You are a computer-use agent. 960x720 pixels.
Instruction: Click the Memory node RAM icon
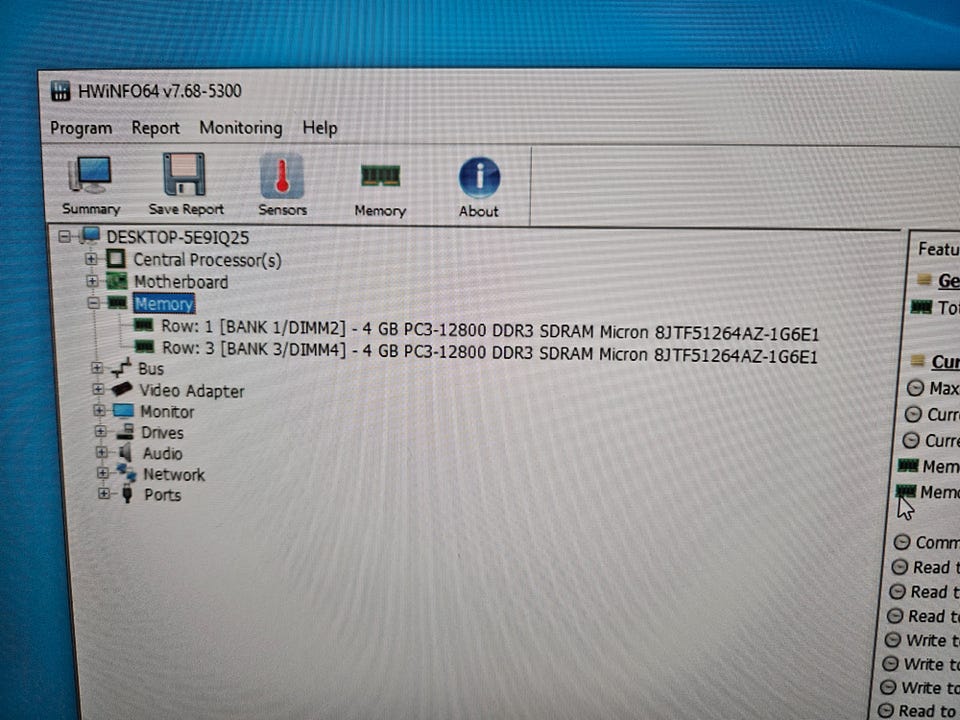(117, 302)
